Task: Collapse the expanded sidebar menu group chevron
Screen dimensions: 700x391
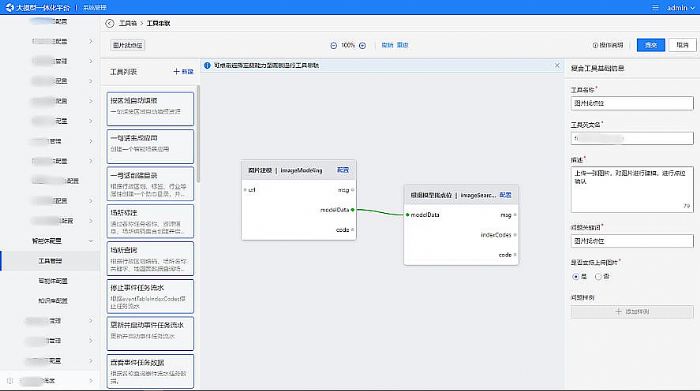Action: 91,241
